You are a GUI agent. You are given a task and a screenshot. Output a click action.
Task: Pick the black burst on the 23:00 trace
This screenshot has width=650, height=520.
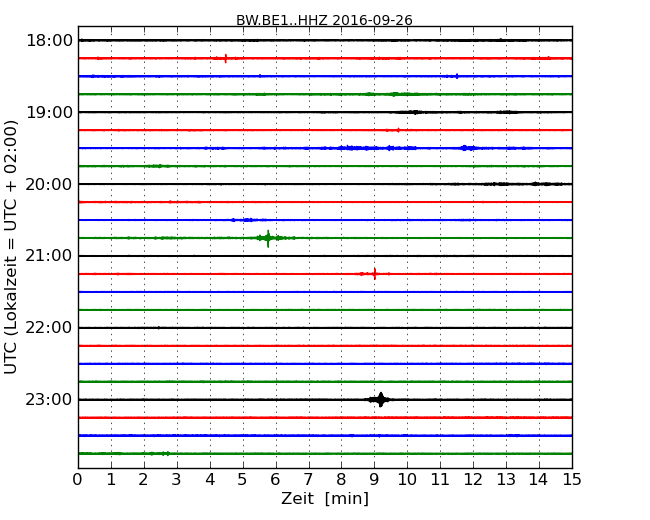[381, 400]
